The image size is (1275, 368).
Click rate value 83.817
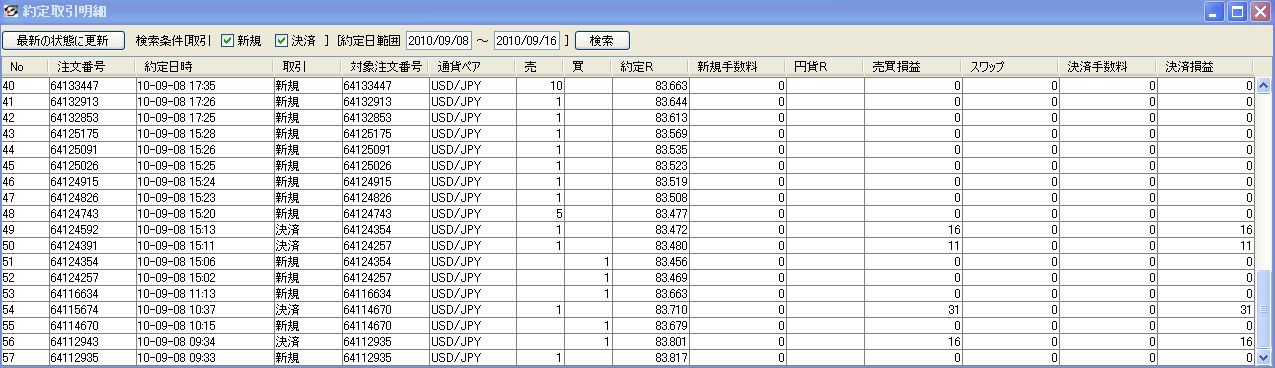tap(671, 358)
